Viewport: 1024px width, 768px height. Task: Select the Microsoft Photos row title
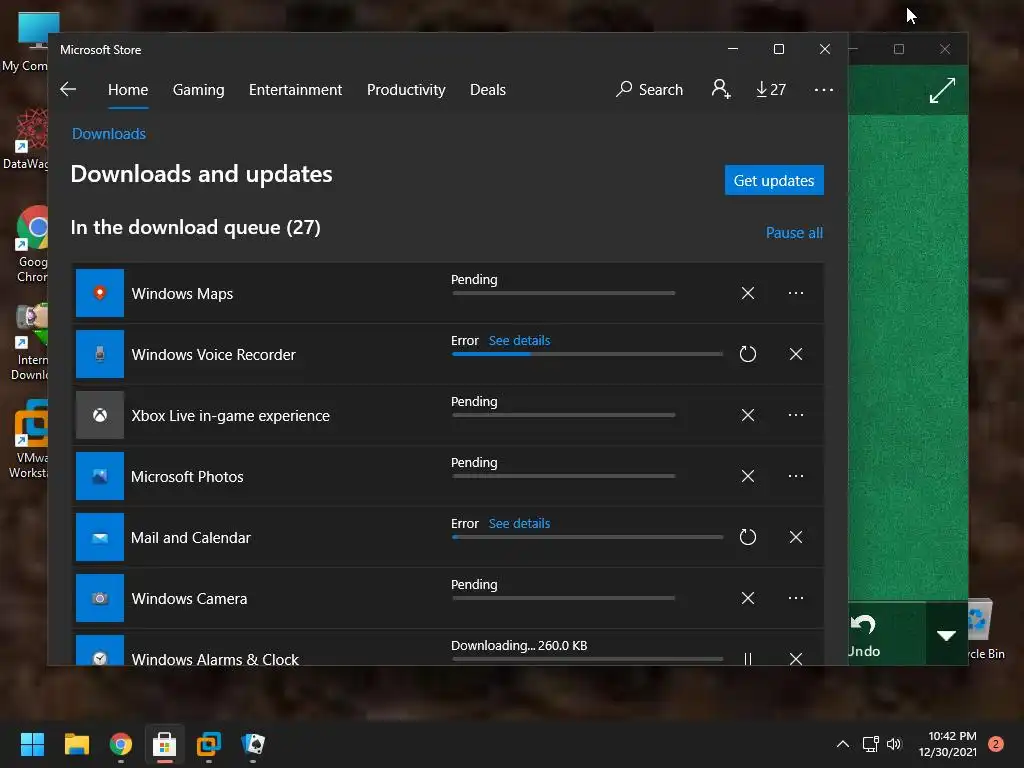click(x=187, y=477)
